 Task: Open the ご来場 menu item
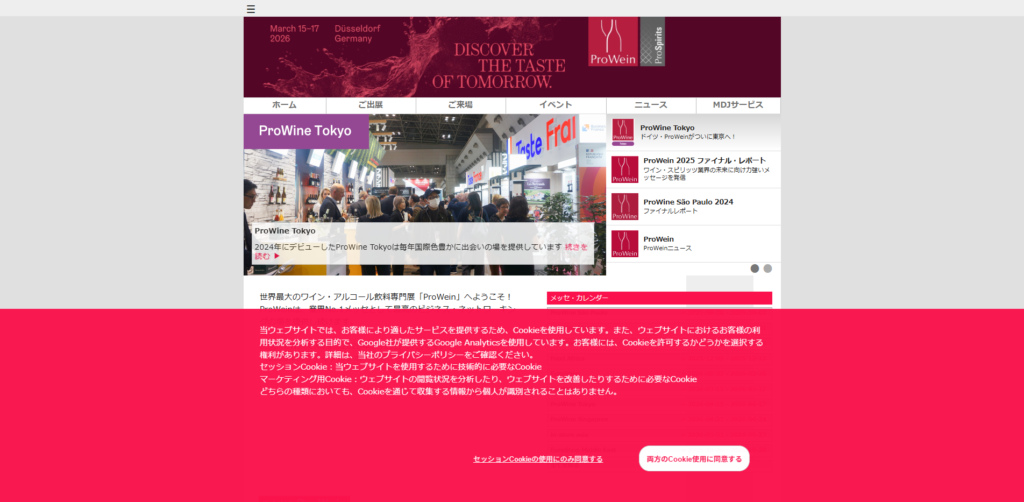tap(460, 105)
